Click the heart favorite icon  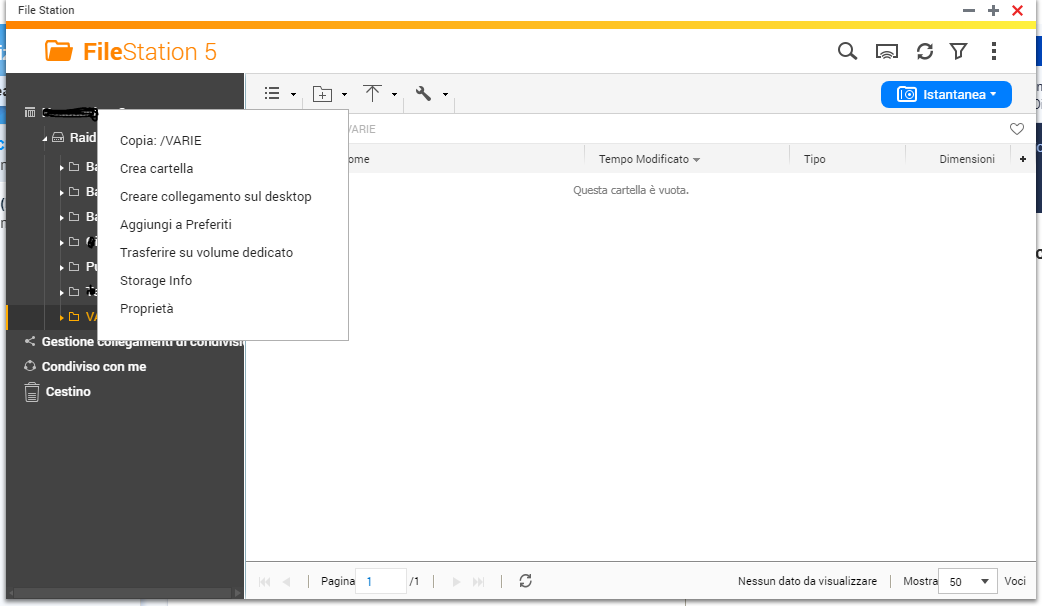coord(1017,129)
